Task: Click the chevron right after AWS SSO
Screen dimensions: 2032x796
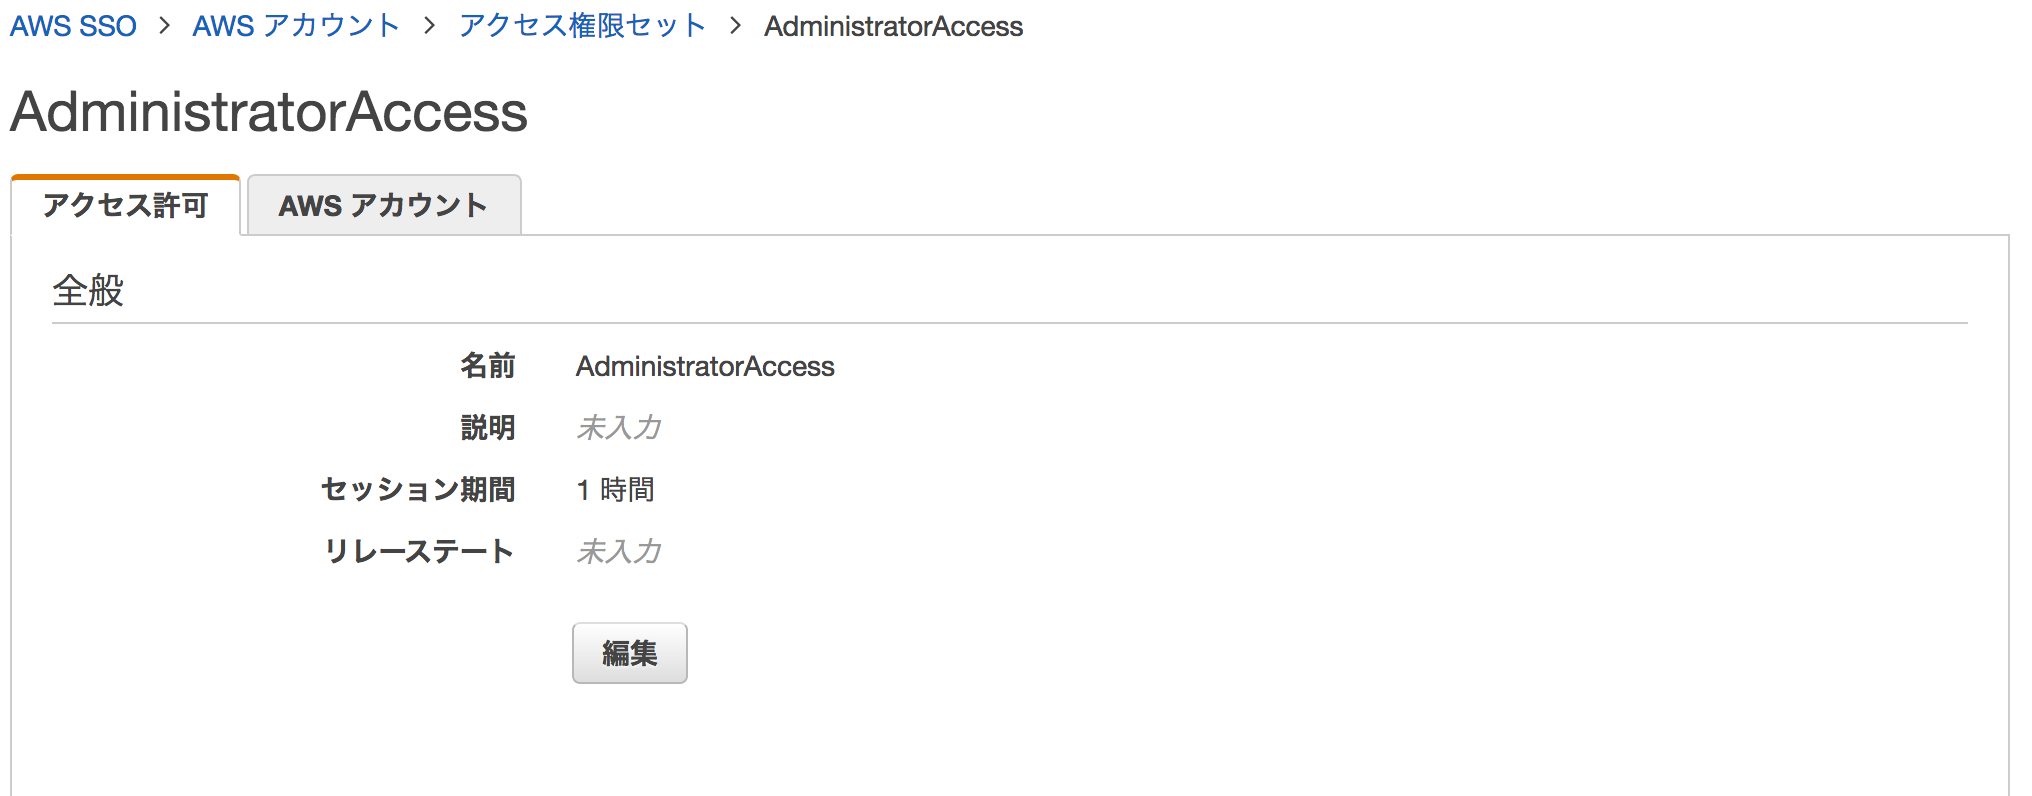Action: (165, 26)
